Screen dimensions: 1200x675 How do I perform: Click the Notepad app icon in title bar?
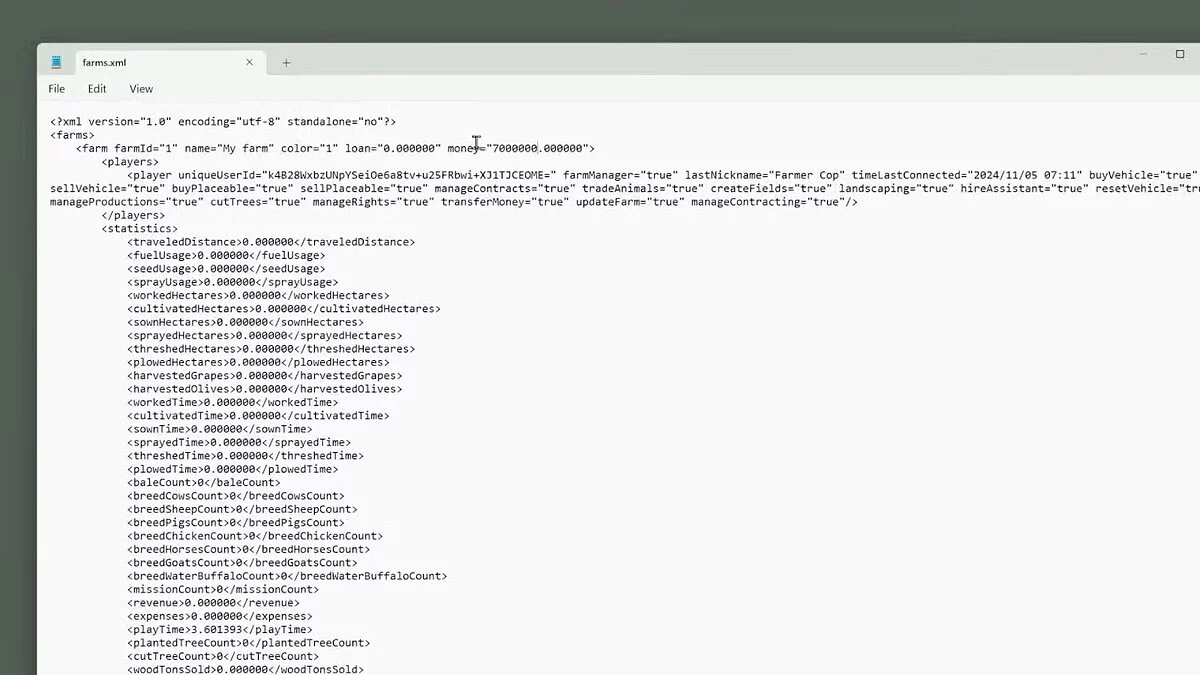pyautogui.click(x=57, y=62)
